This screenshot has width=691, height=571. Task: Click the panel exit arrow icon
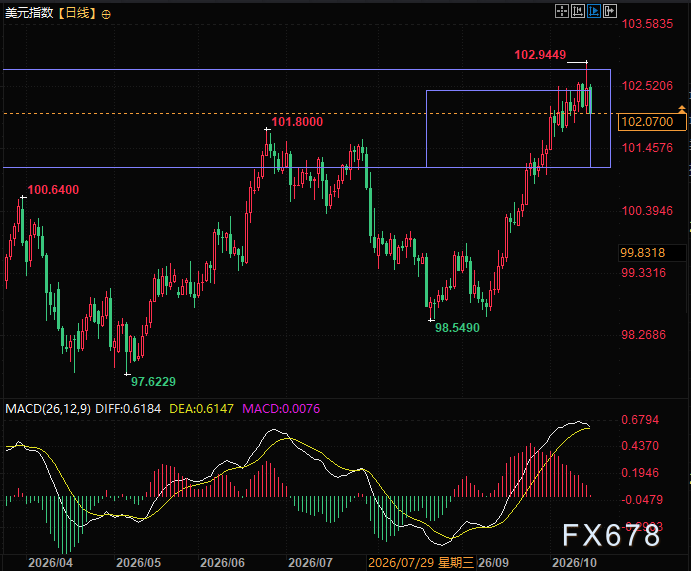(609, 11)
